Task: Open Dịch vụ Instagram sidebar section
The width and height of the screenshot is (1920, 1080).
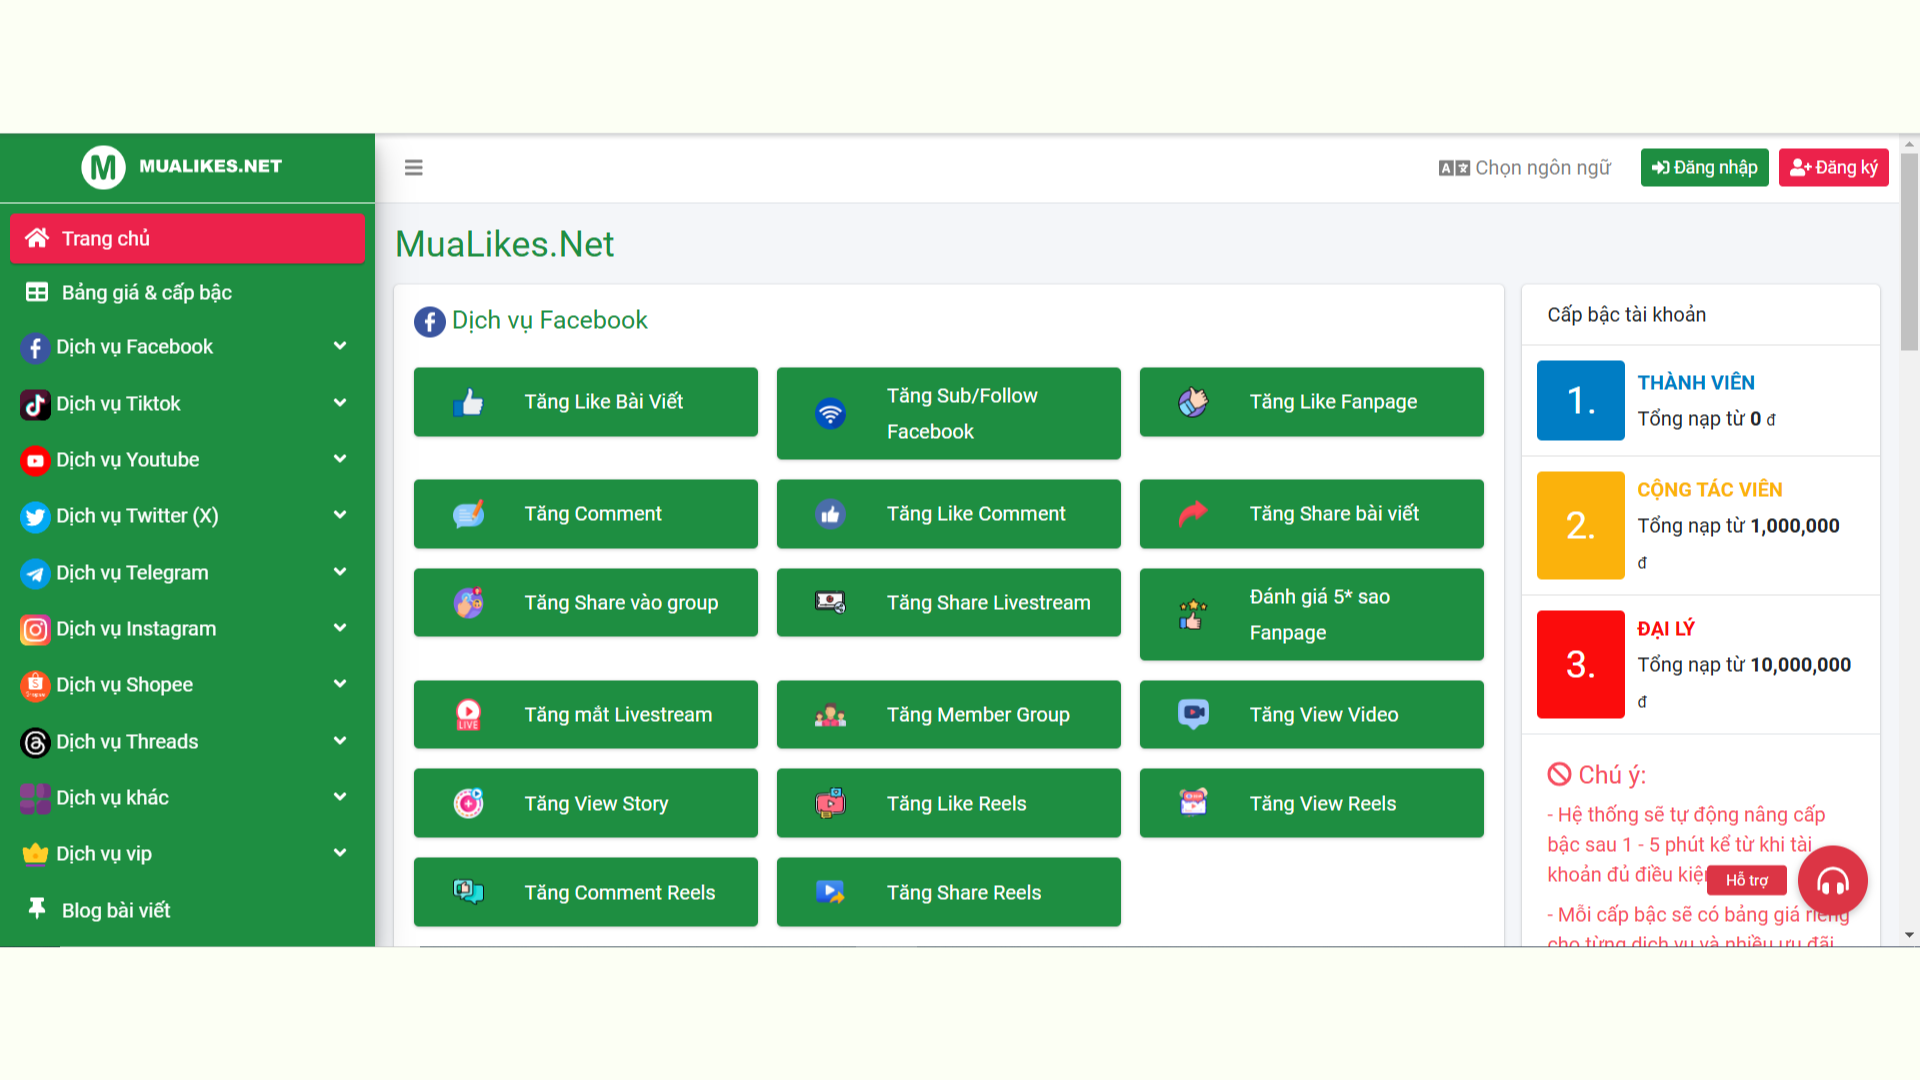Action: 187,628
